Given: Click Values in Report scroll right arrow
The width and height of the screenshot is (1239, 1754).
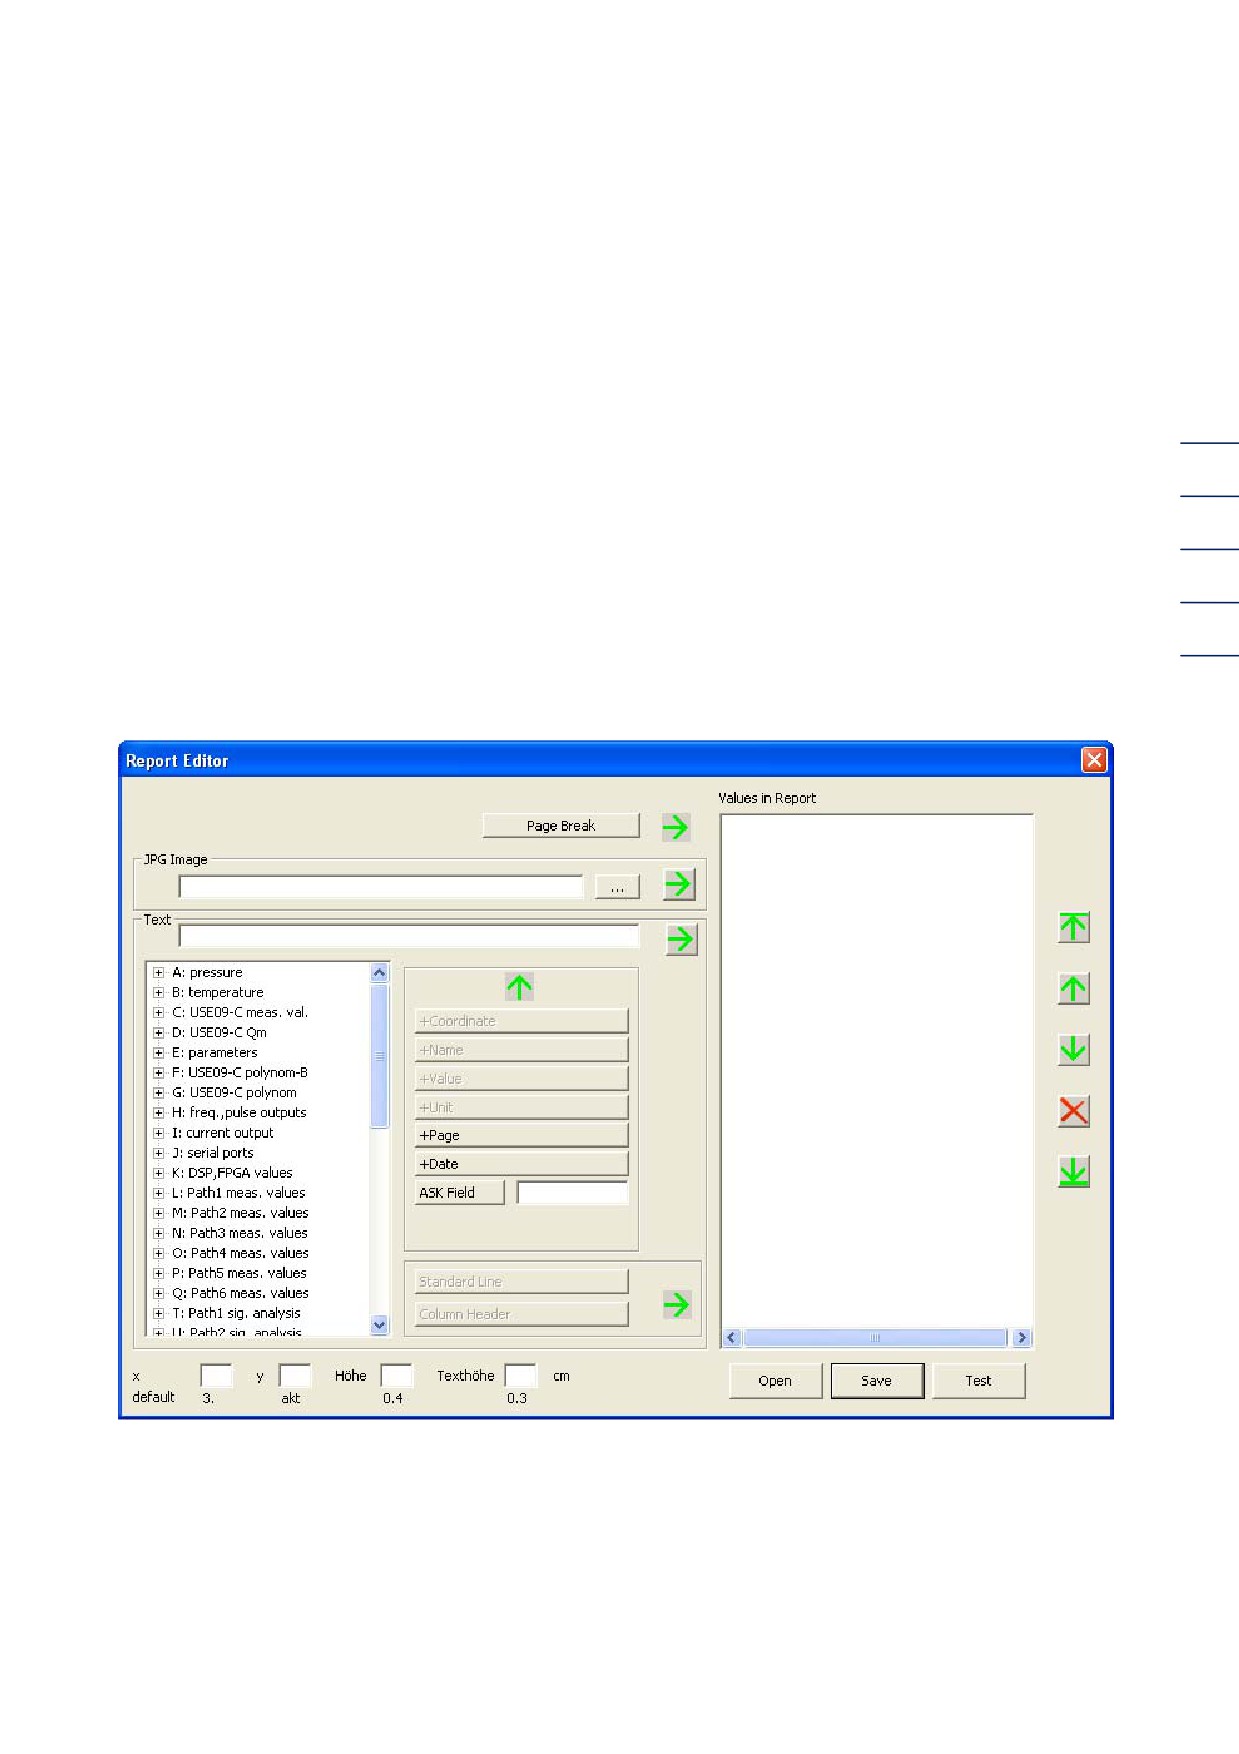Looking at the screenshot, I should 1021,1338.
